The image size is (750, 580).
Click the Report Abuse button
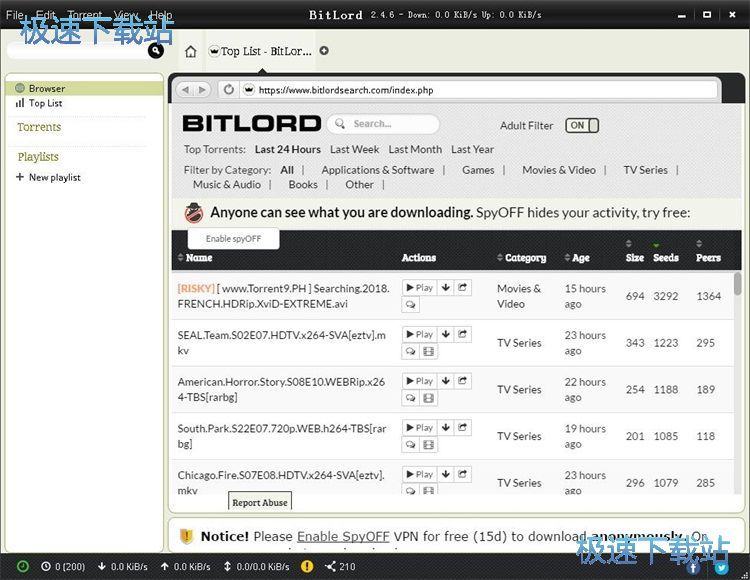pos(260,503)
